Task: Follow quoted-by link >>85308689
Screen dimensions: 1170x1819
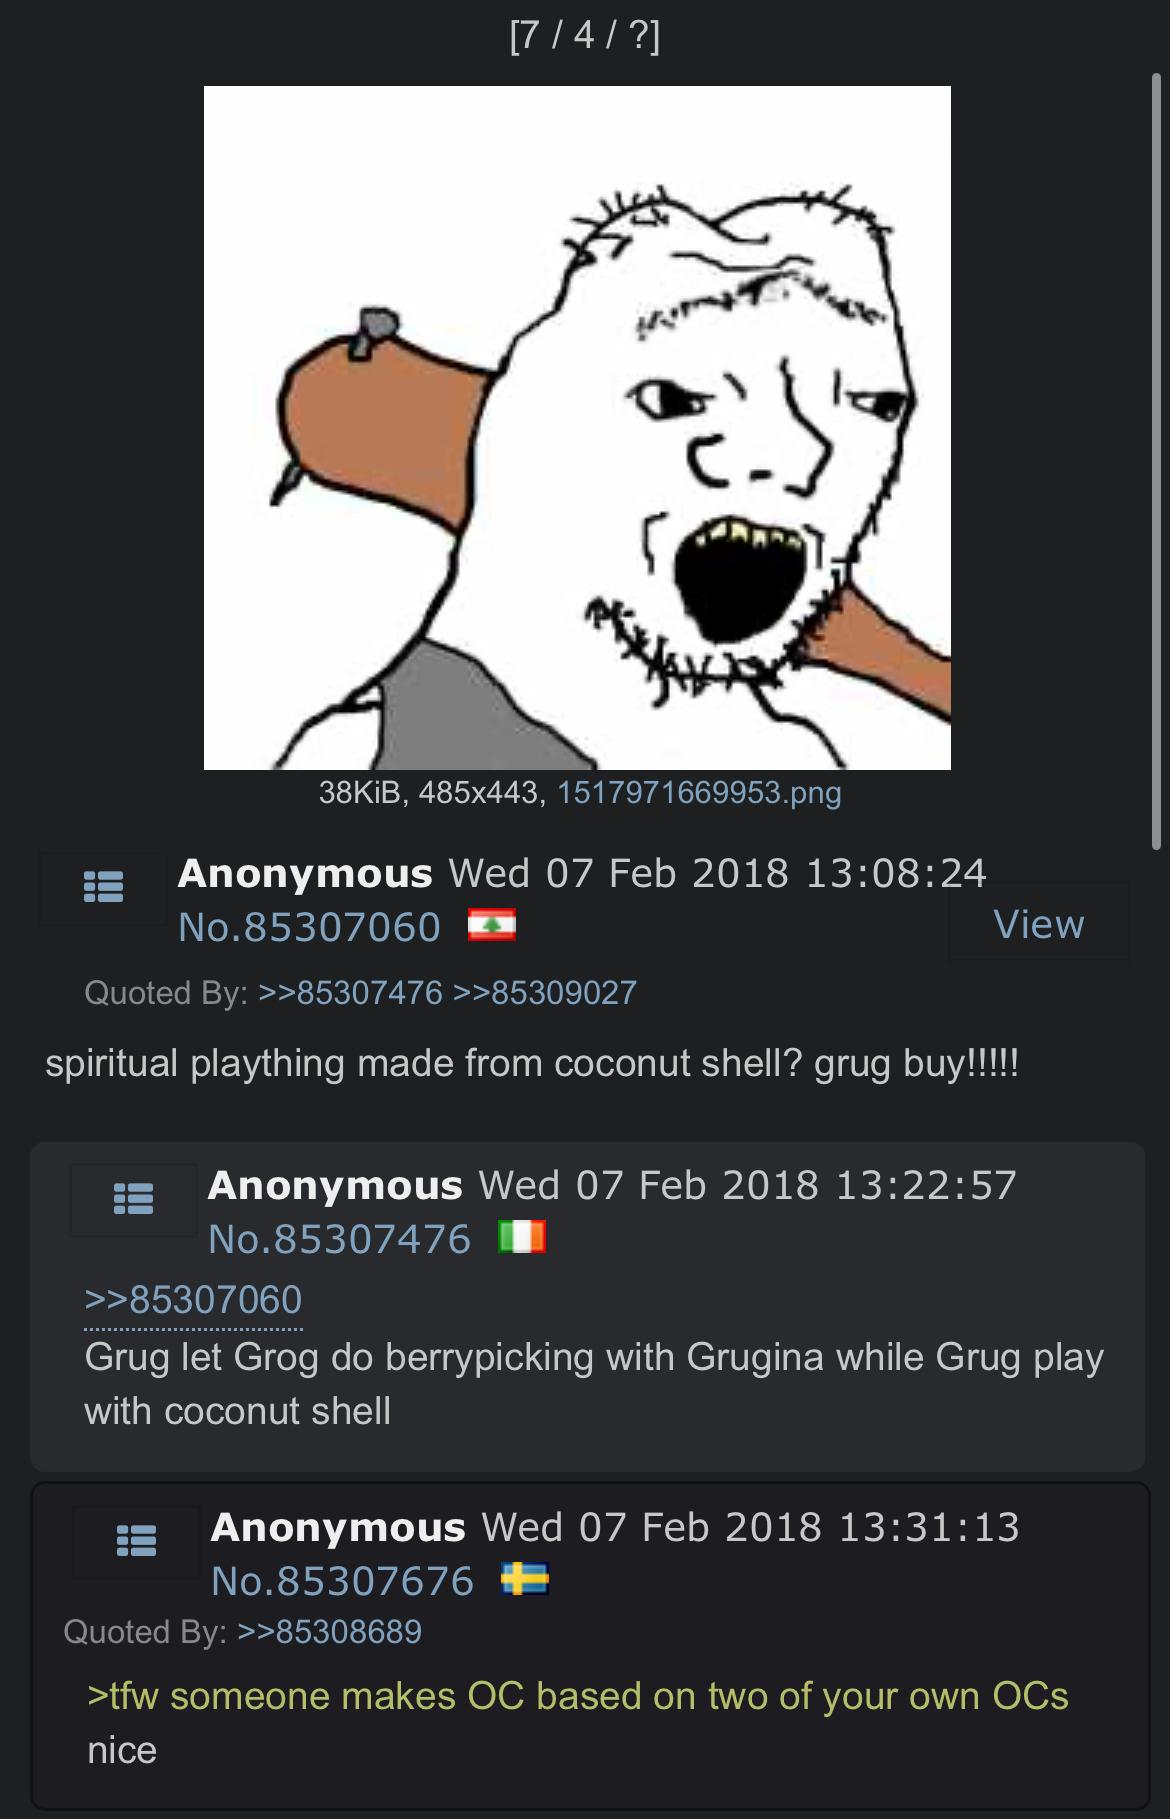Action: pos(330,1632)
